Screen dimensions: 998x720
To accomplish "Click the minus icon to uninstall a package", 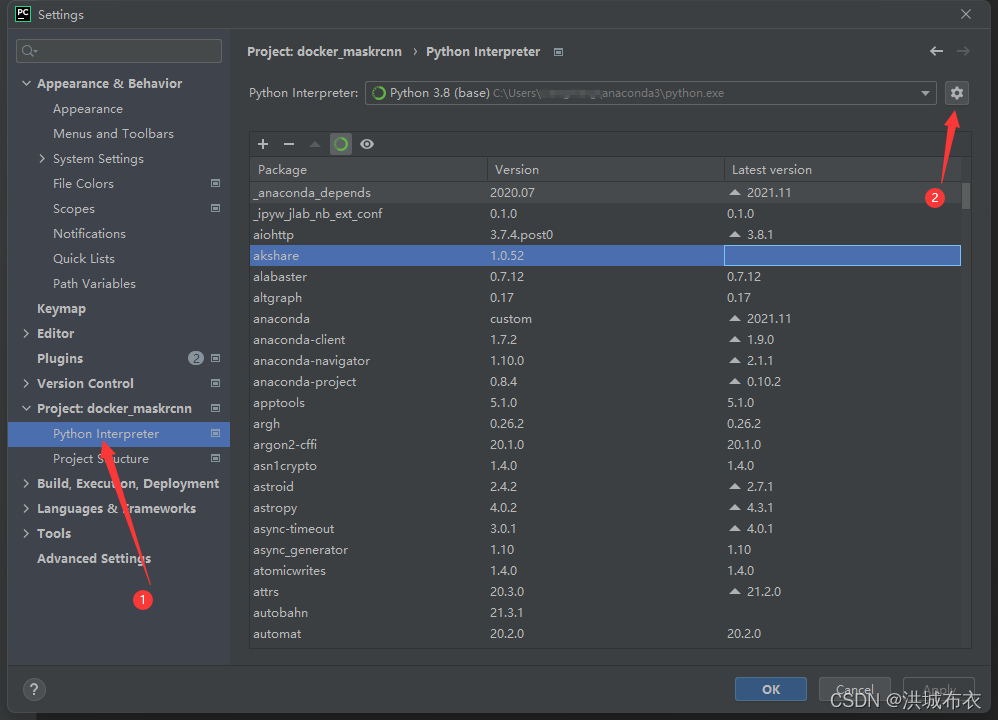I will [x=289, y=144].
